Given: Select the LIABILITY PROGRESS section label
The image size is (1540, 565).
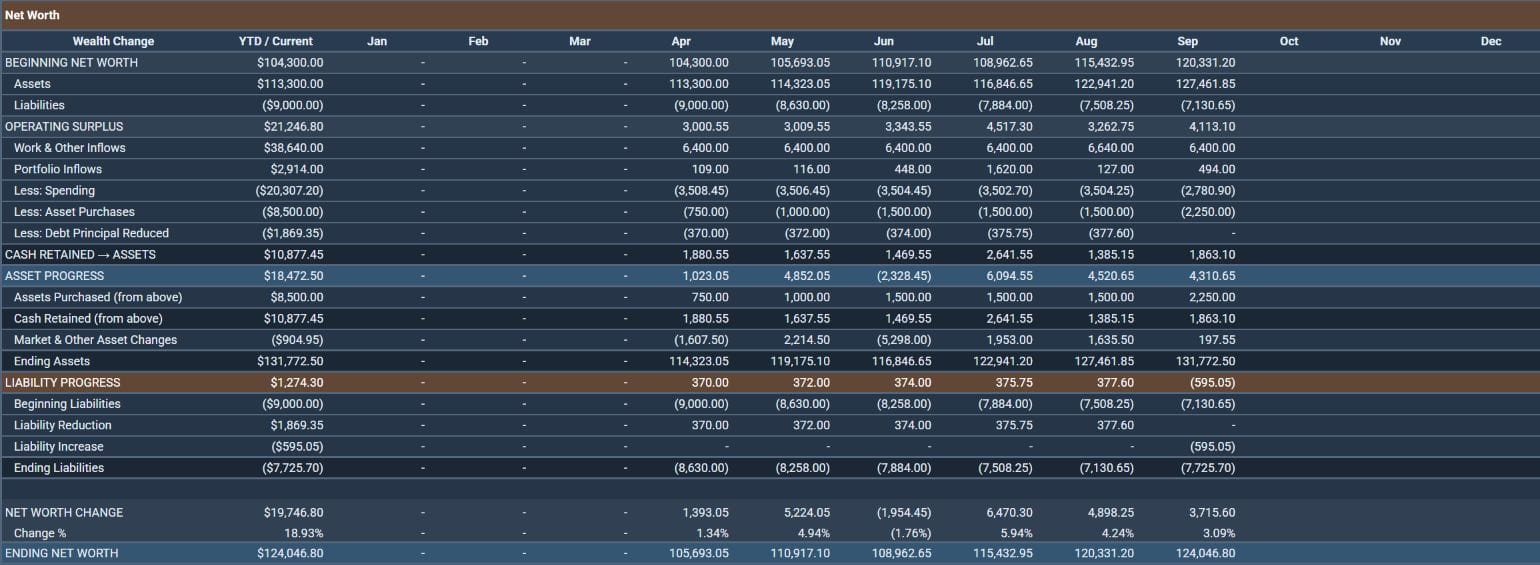Looking at the screenshot, I should coord(63,382).
